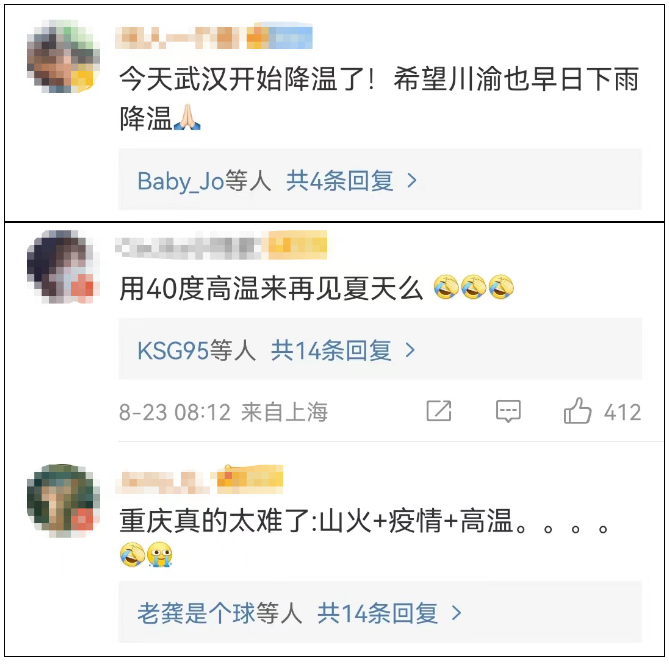669x664 pixels.
Task: View all 共4条回复 replies
Action: click(x=340, y=181)
